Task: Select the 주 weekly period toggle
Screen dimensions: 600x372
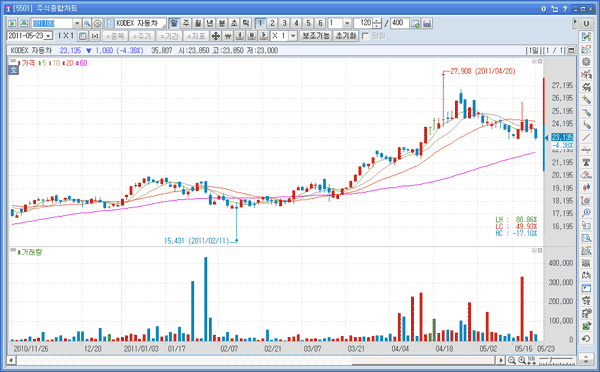Action: click(x=186, y=23)
